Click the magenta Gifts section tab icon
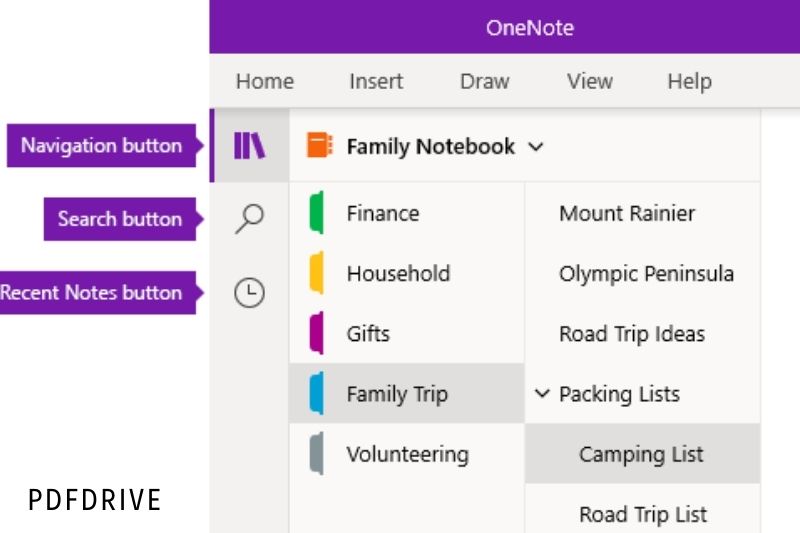800x533 pixels. [x=316, y=333]
